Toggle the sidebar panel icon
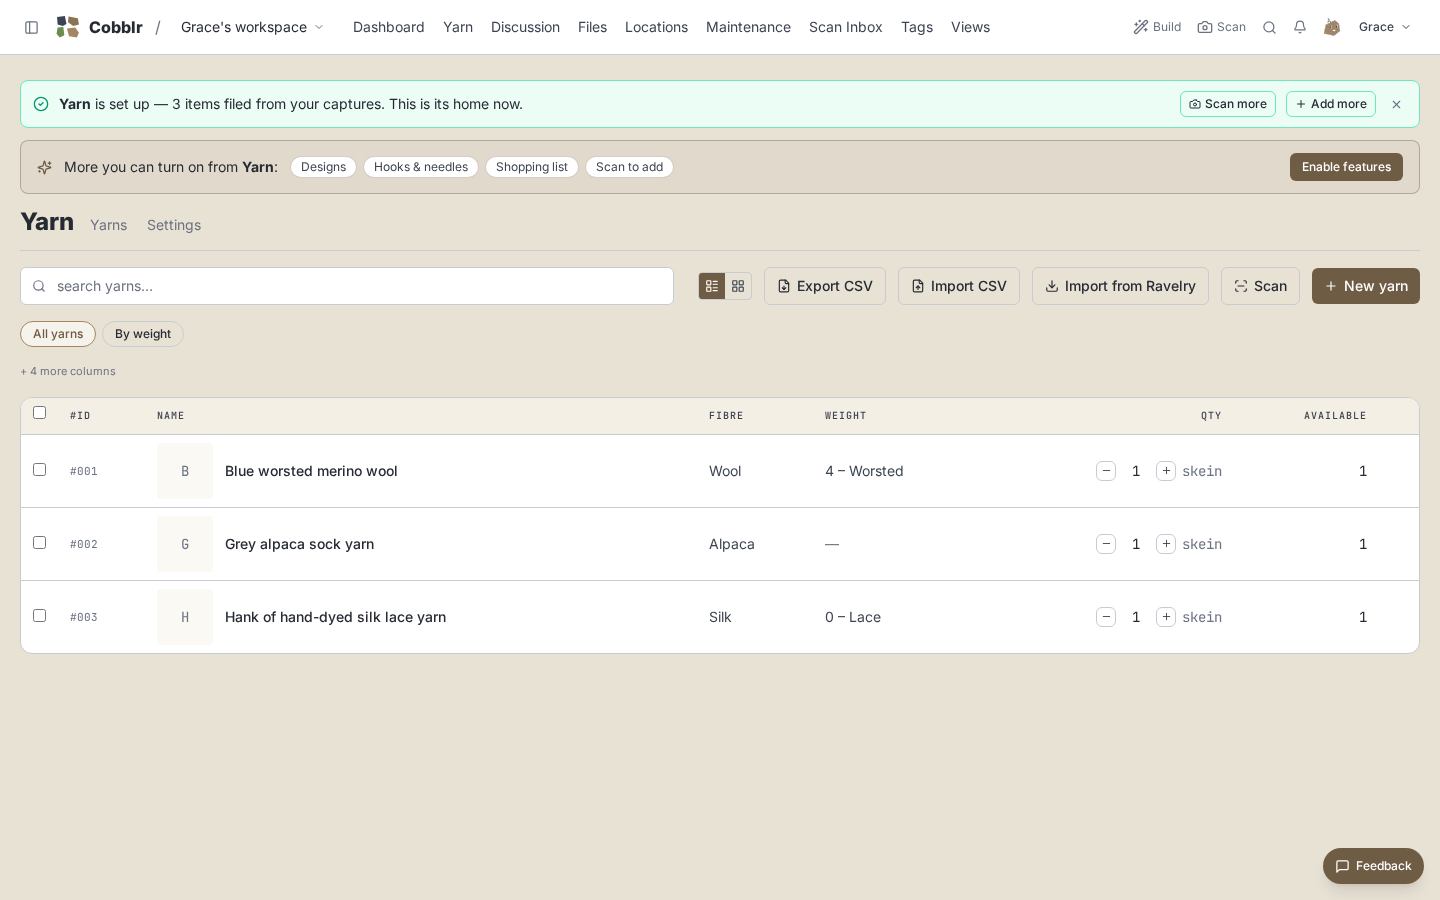The width and height of the screenshot is (1440, 900). 32,27
